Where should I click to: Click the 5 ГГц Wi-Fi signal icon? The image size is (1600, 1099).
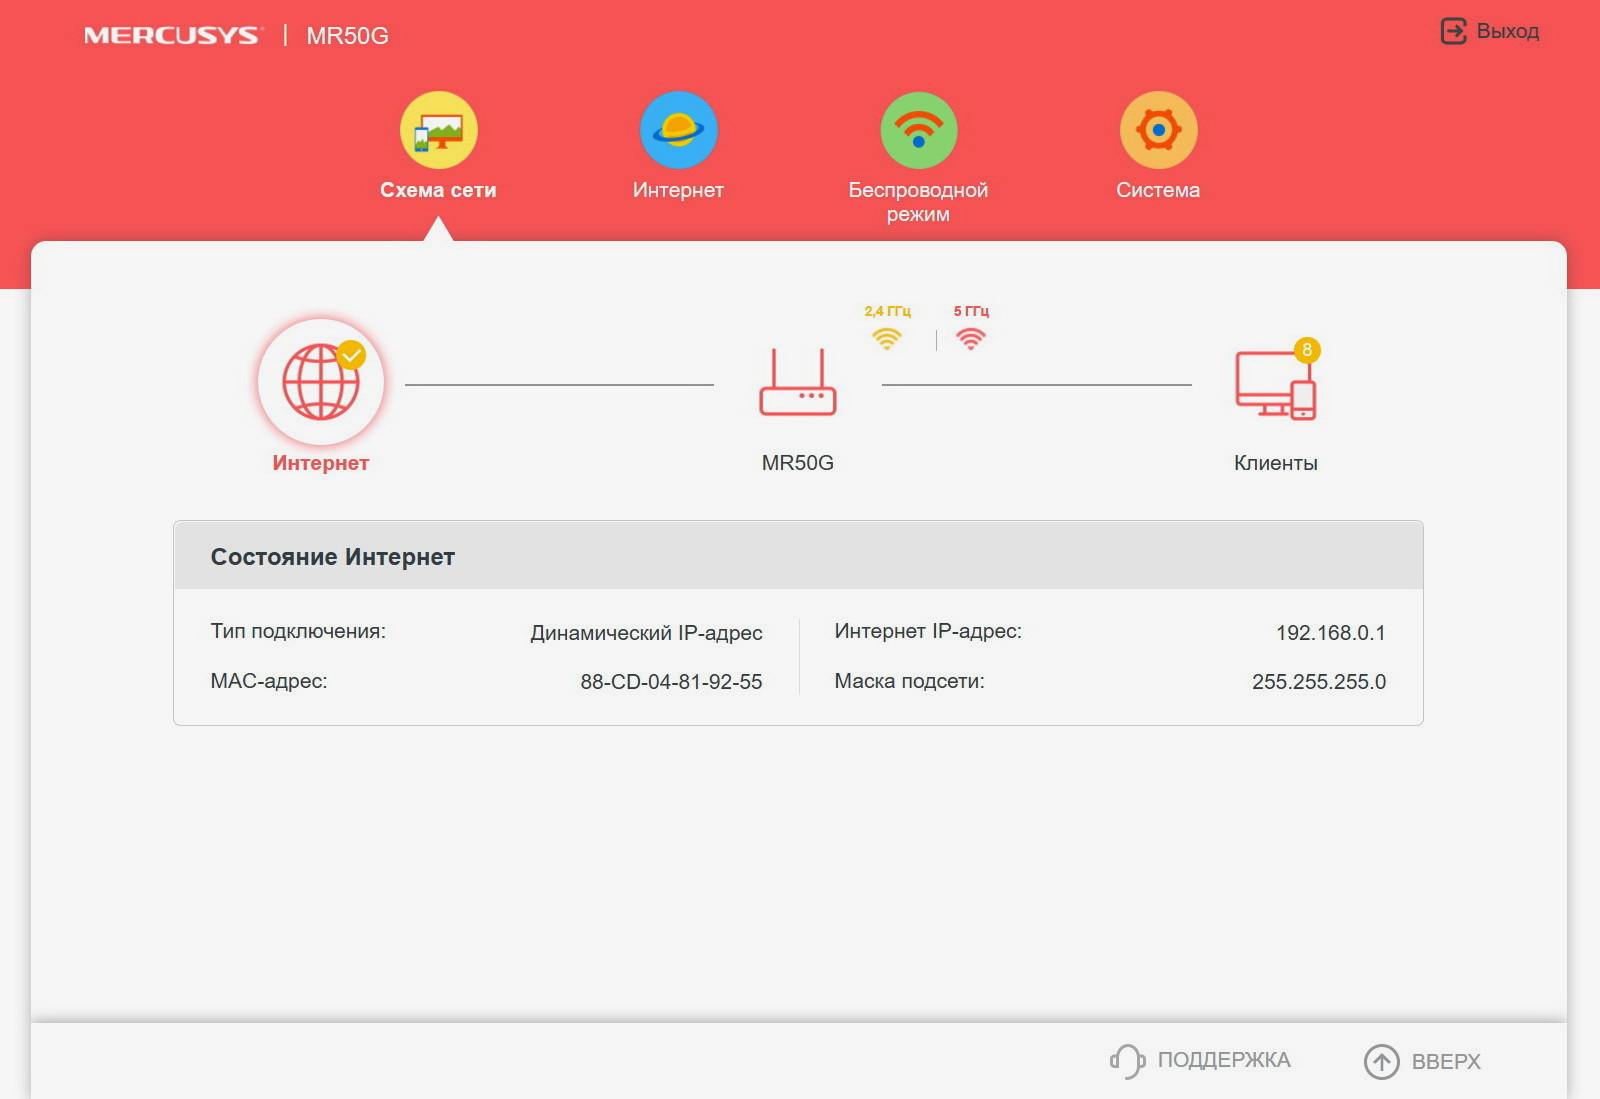pos(970,338)
